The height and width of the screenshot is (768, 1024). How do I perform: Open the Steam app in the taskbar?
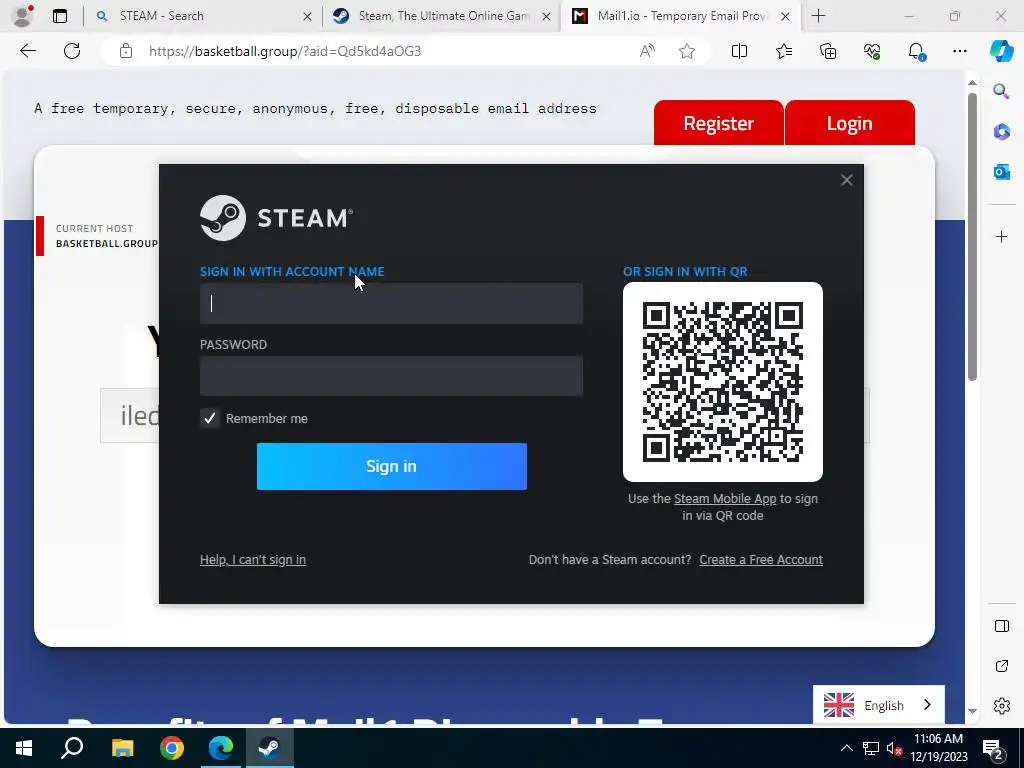tap(270, 748)
